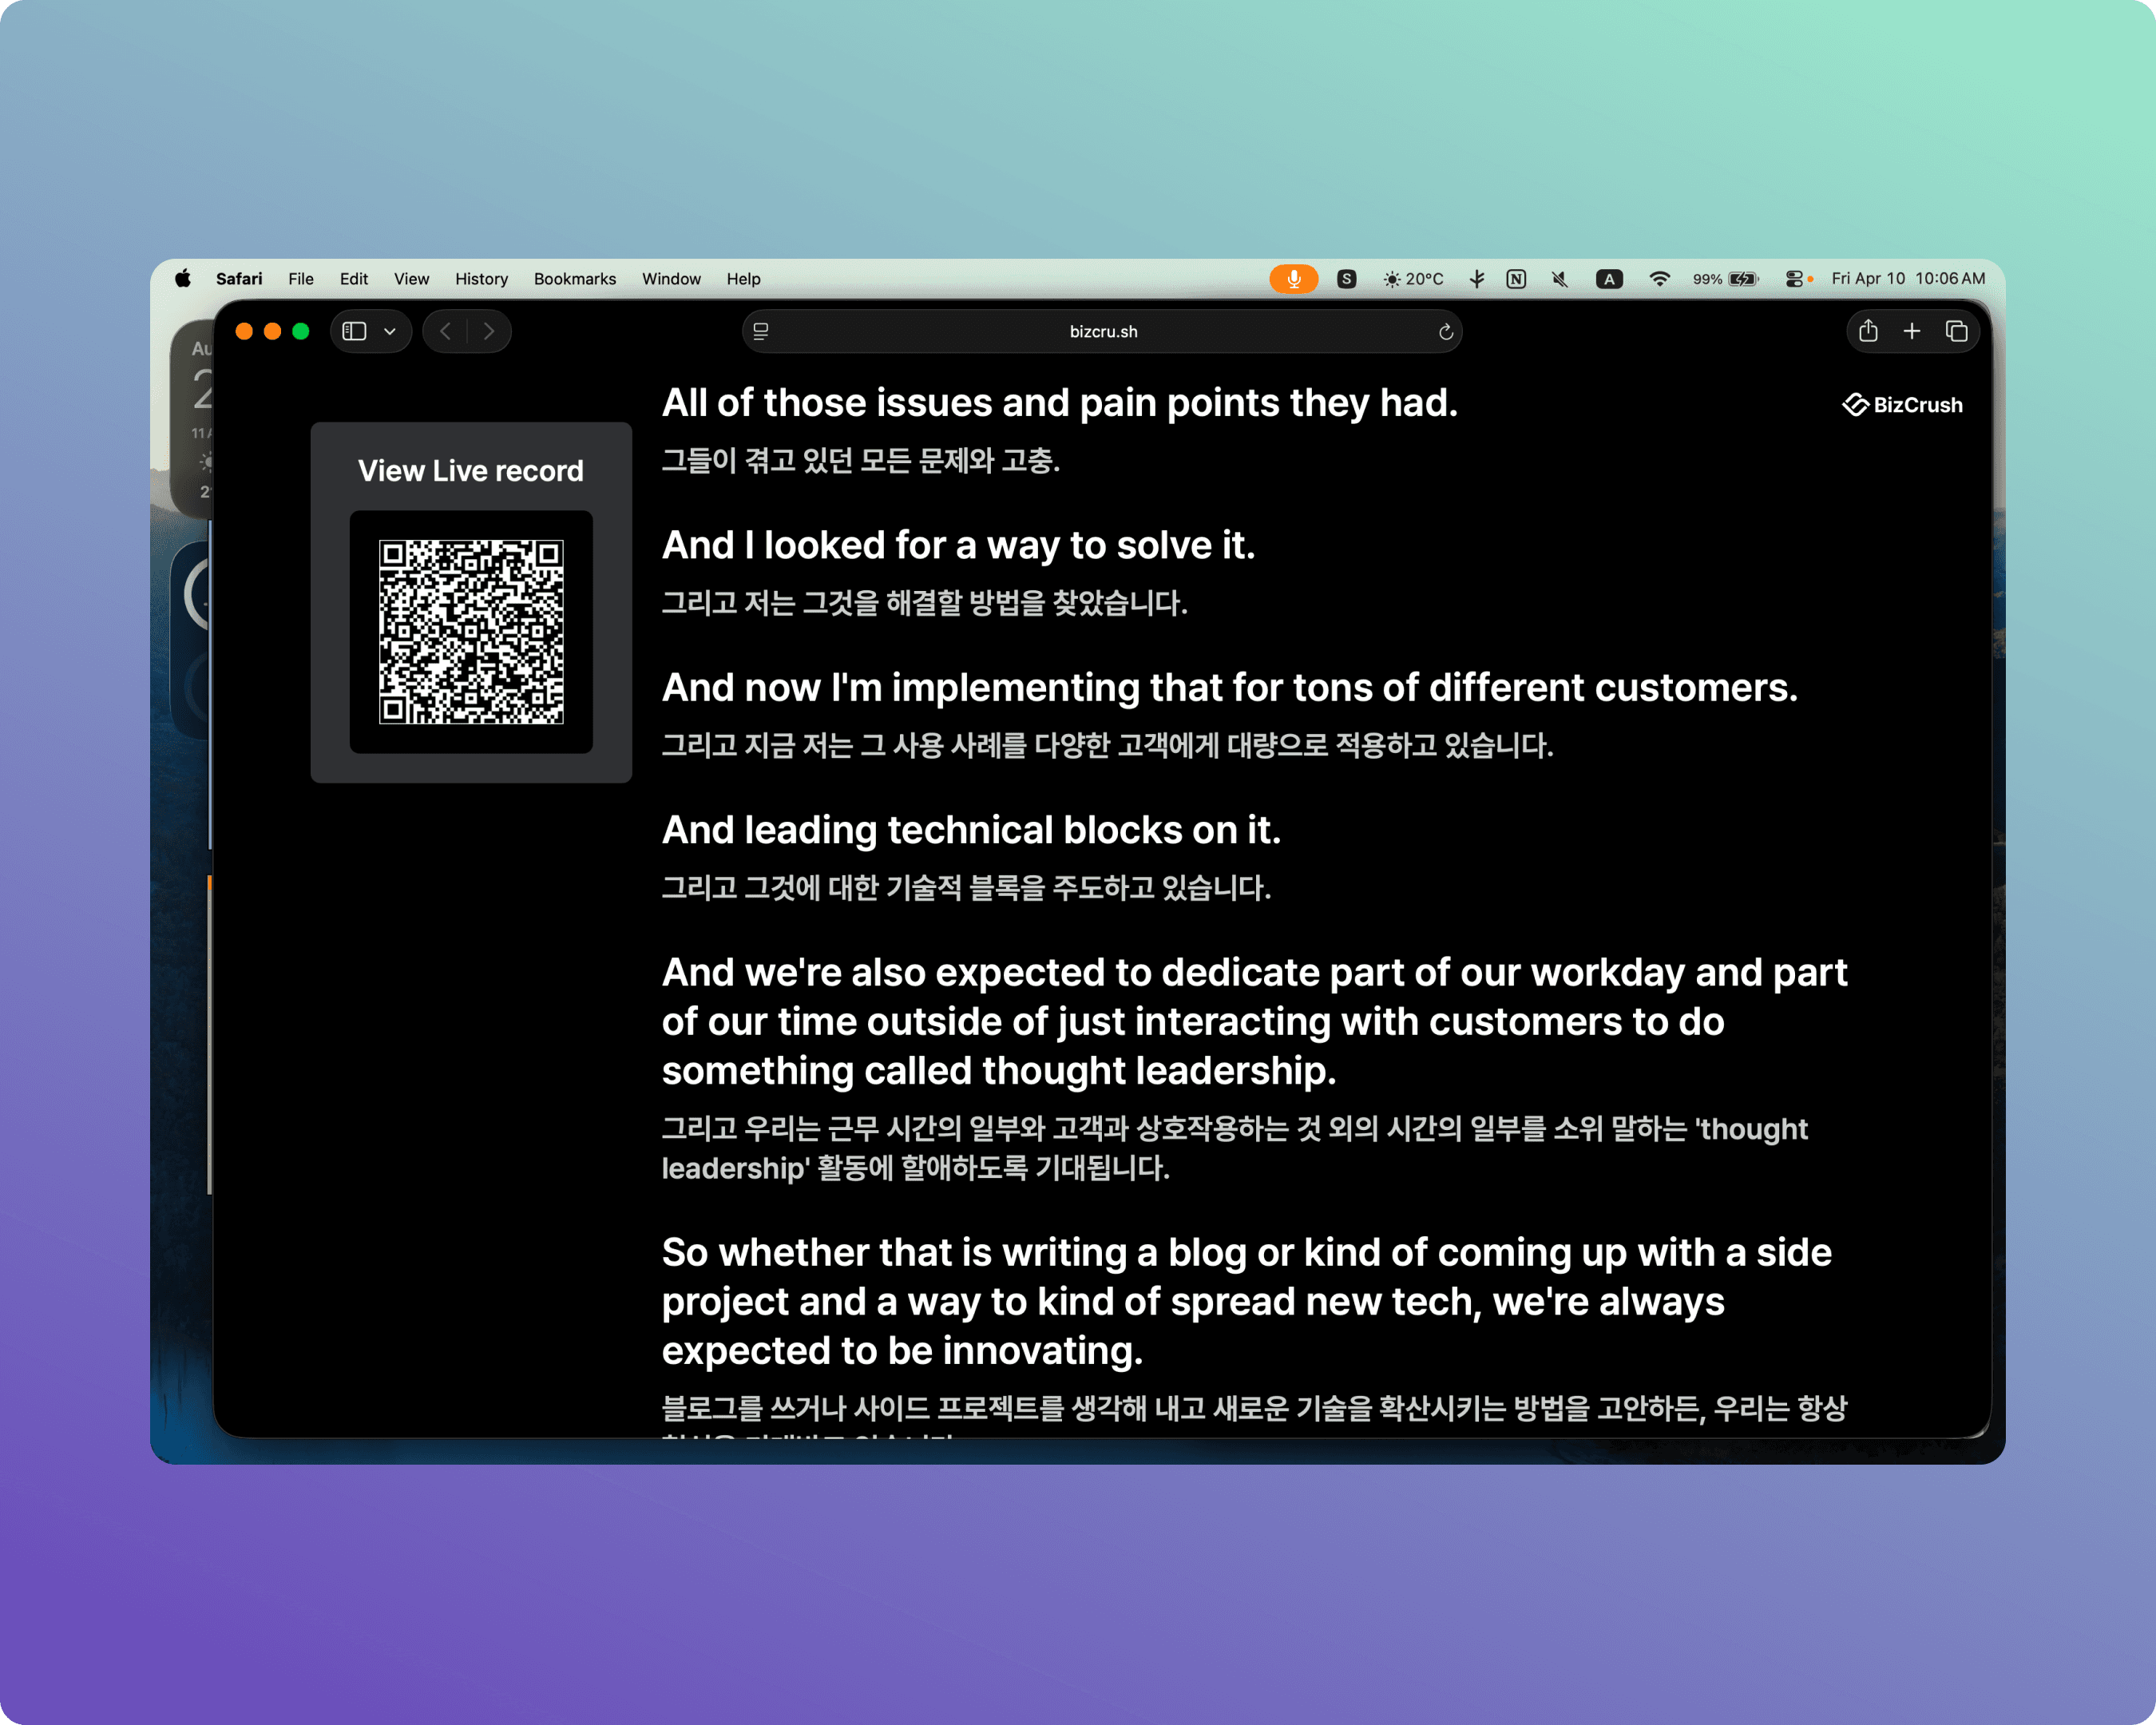Expand the sidebar tab group chevron

coord(390,331)
